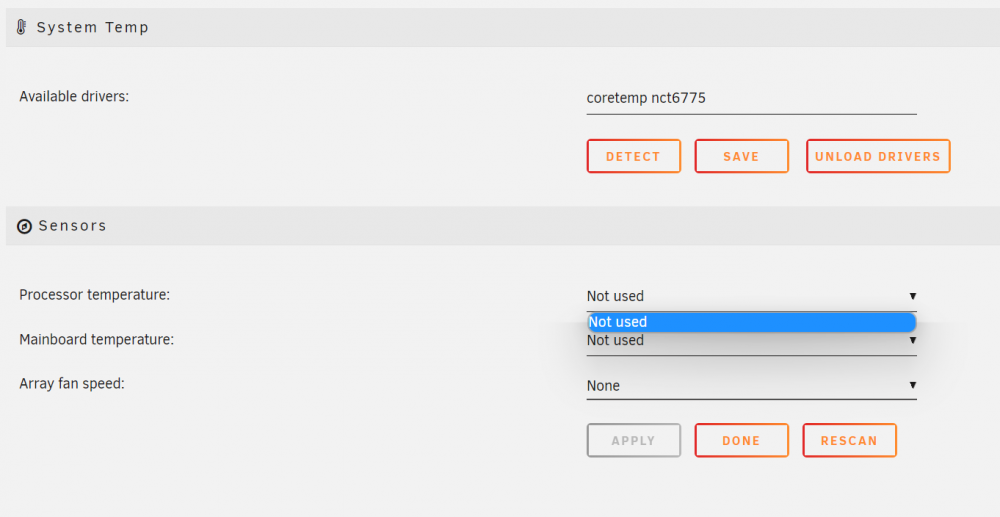Click the 'Mainboard temperature:' label
1000x517 pixels.
[x=96, y=340]
